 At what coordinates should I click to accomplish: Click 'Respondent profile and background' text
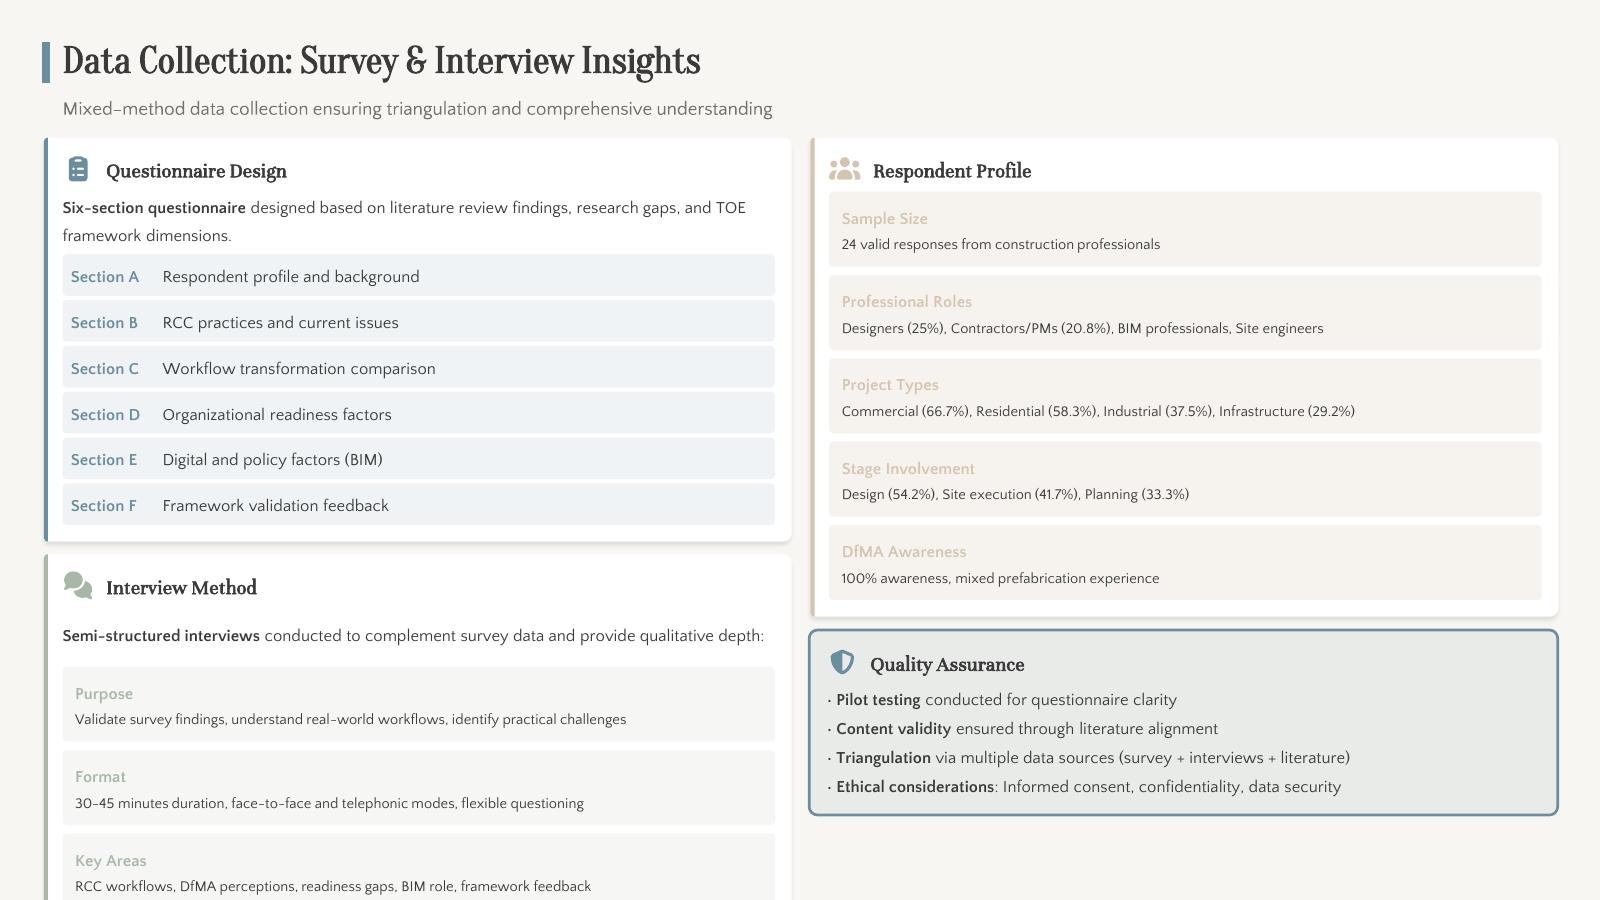click(x=291, y=277)
